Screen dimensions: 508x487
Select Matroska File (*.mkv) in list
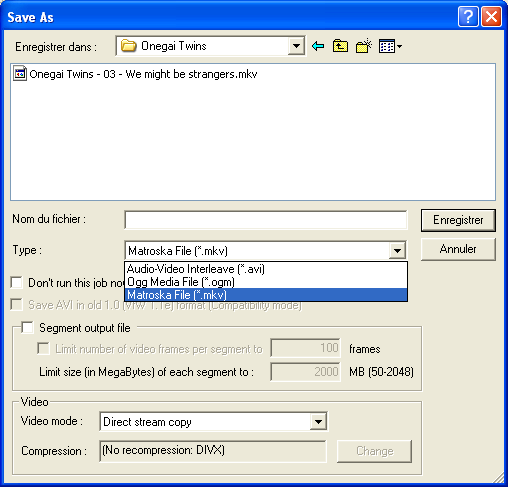click(266, 295)
